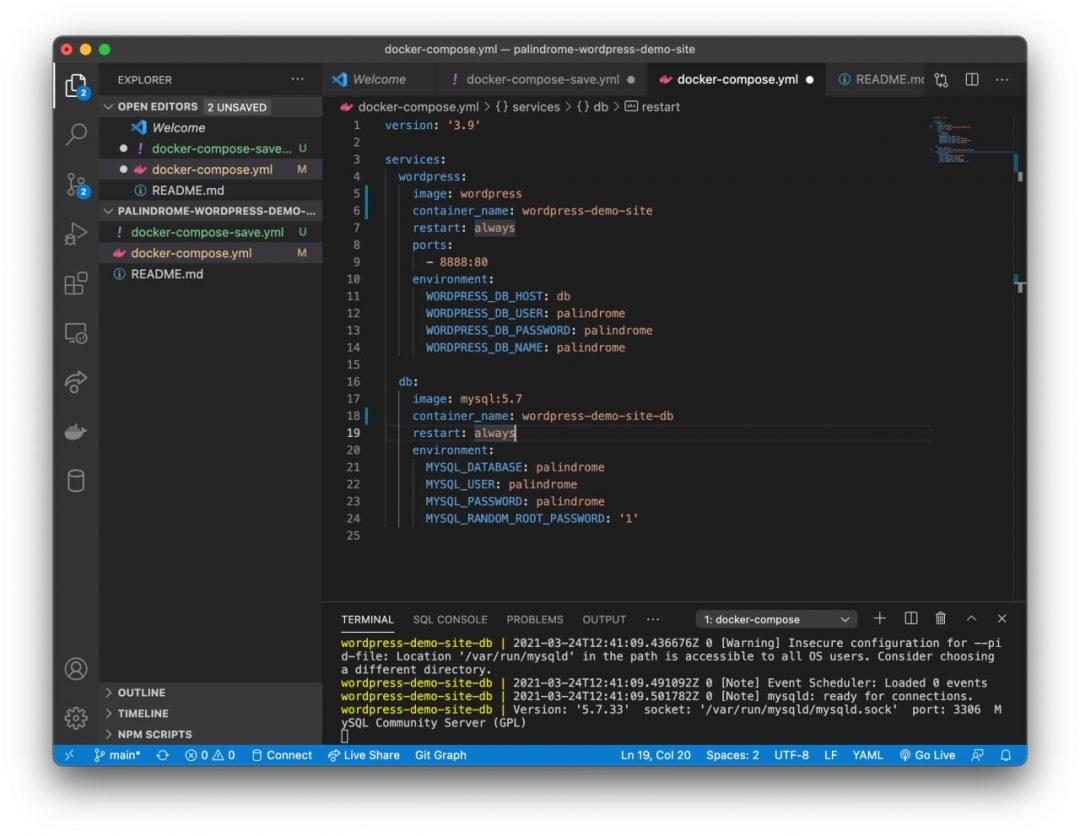
Task: Open the notifications bell in status bar
Action: pos(1006,755)
